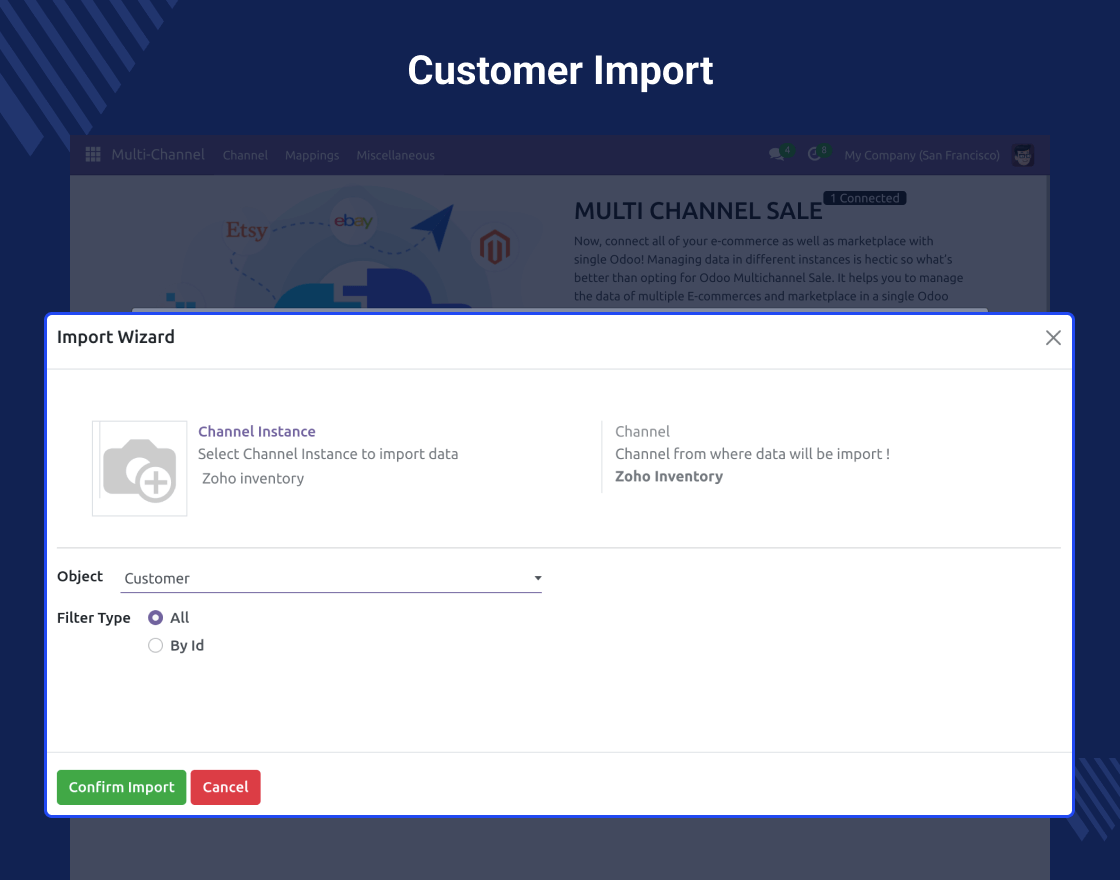
Task: Click Confirm Import button
Action: 121,787
